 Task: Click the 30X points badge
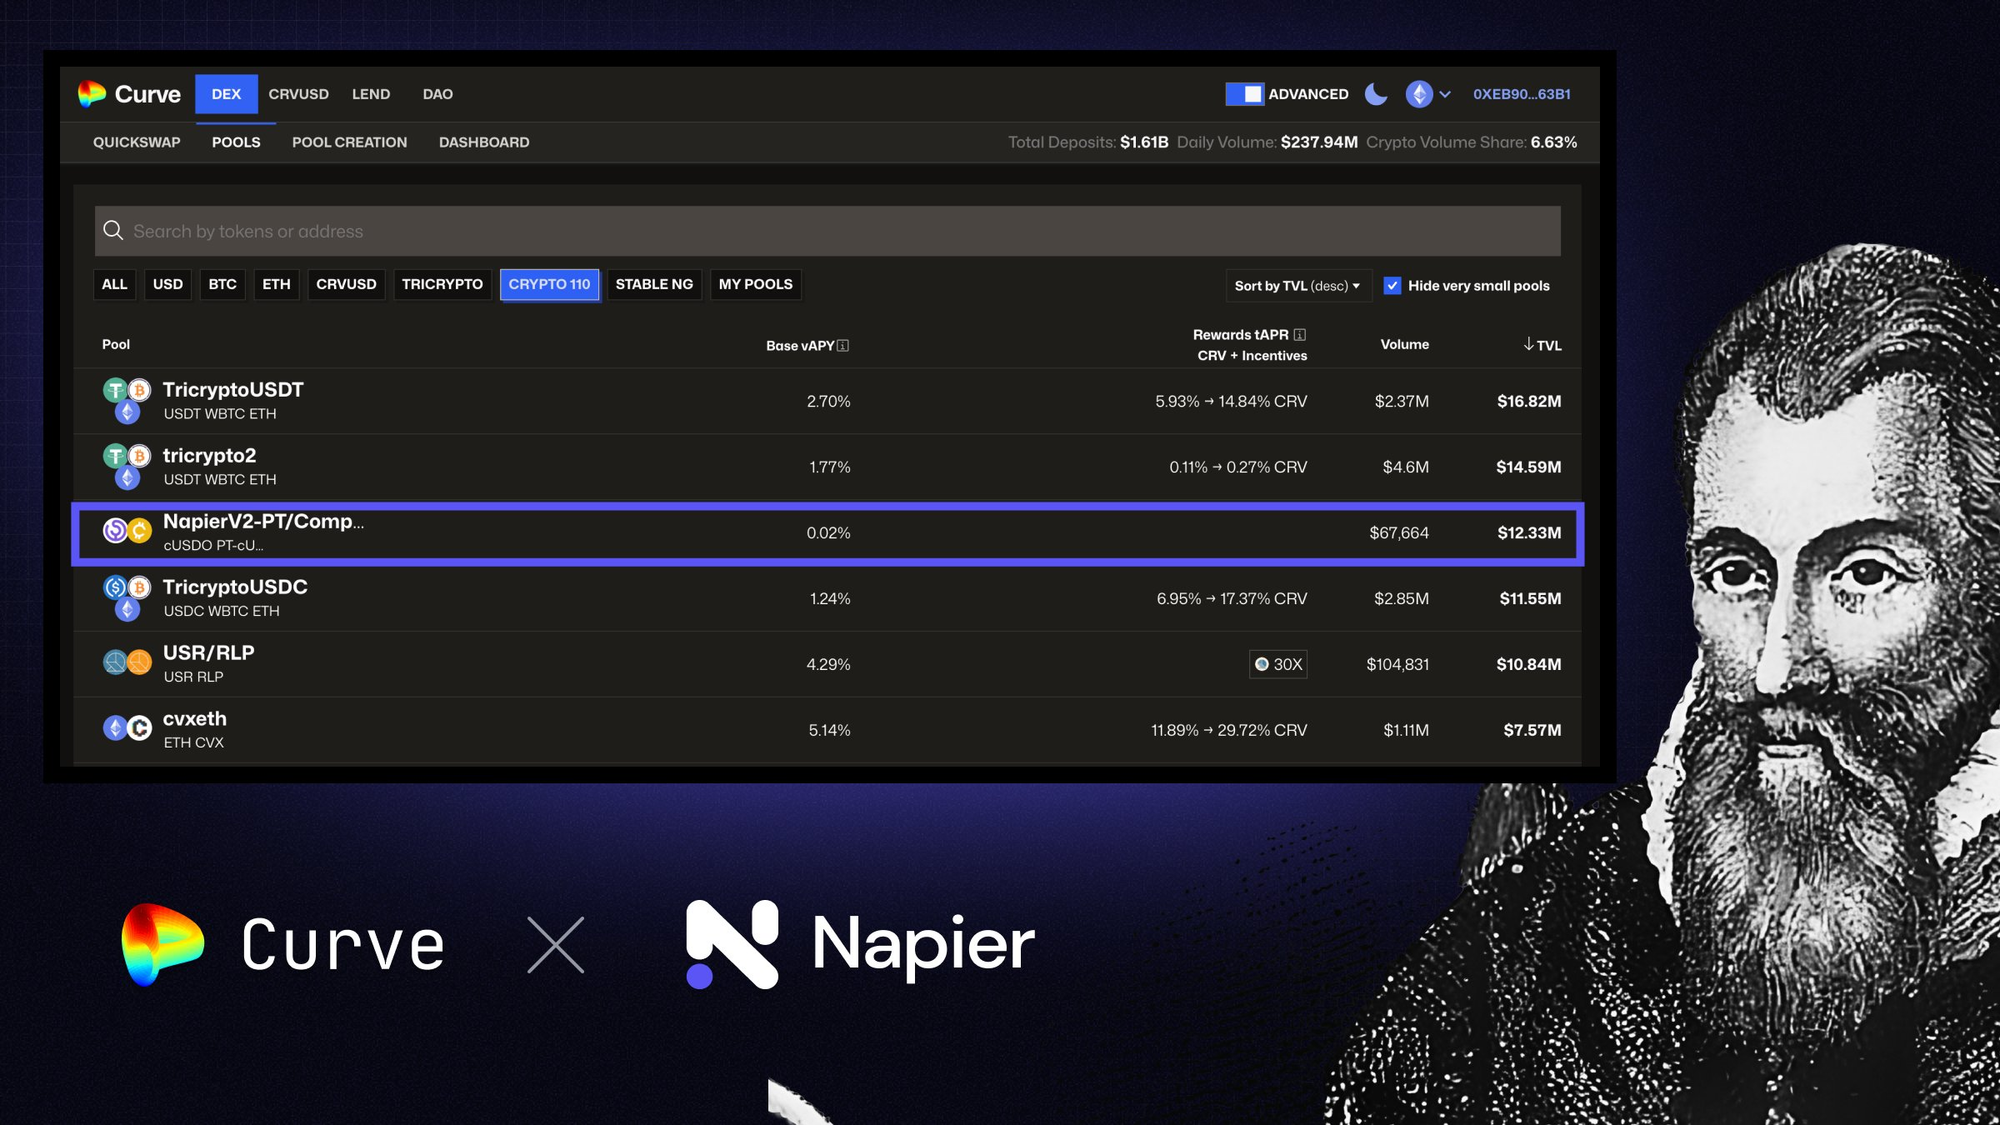point(1278,664)
